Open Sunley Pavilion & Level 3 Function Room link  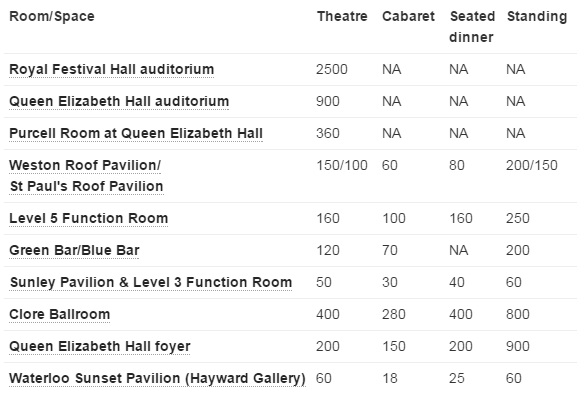pos(151,282)
